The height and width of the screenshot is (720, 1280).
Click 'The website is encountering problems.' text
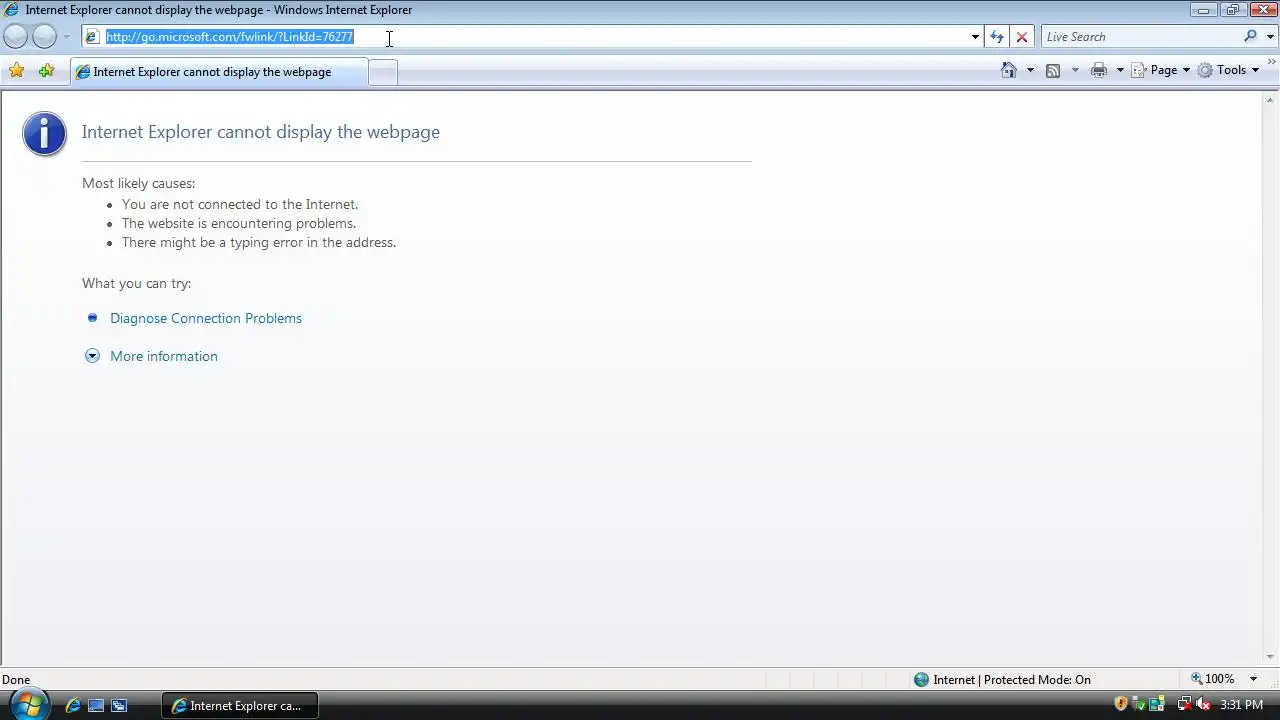pyautogui.click(x=239, y=223)
